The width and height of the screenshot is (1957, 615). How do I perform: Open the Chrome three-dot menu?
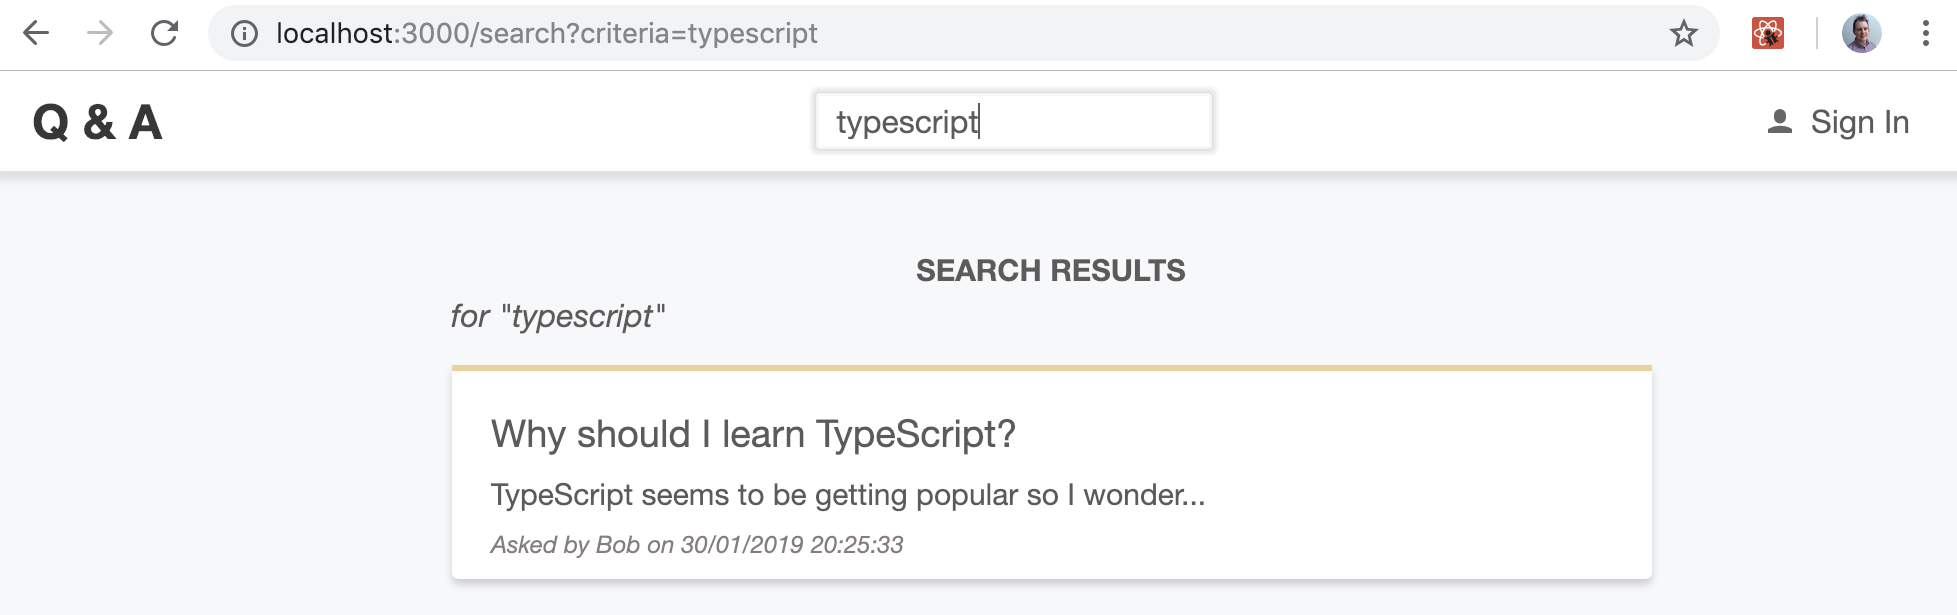(x=1925, y=34)
